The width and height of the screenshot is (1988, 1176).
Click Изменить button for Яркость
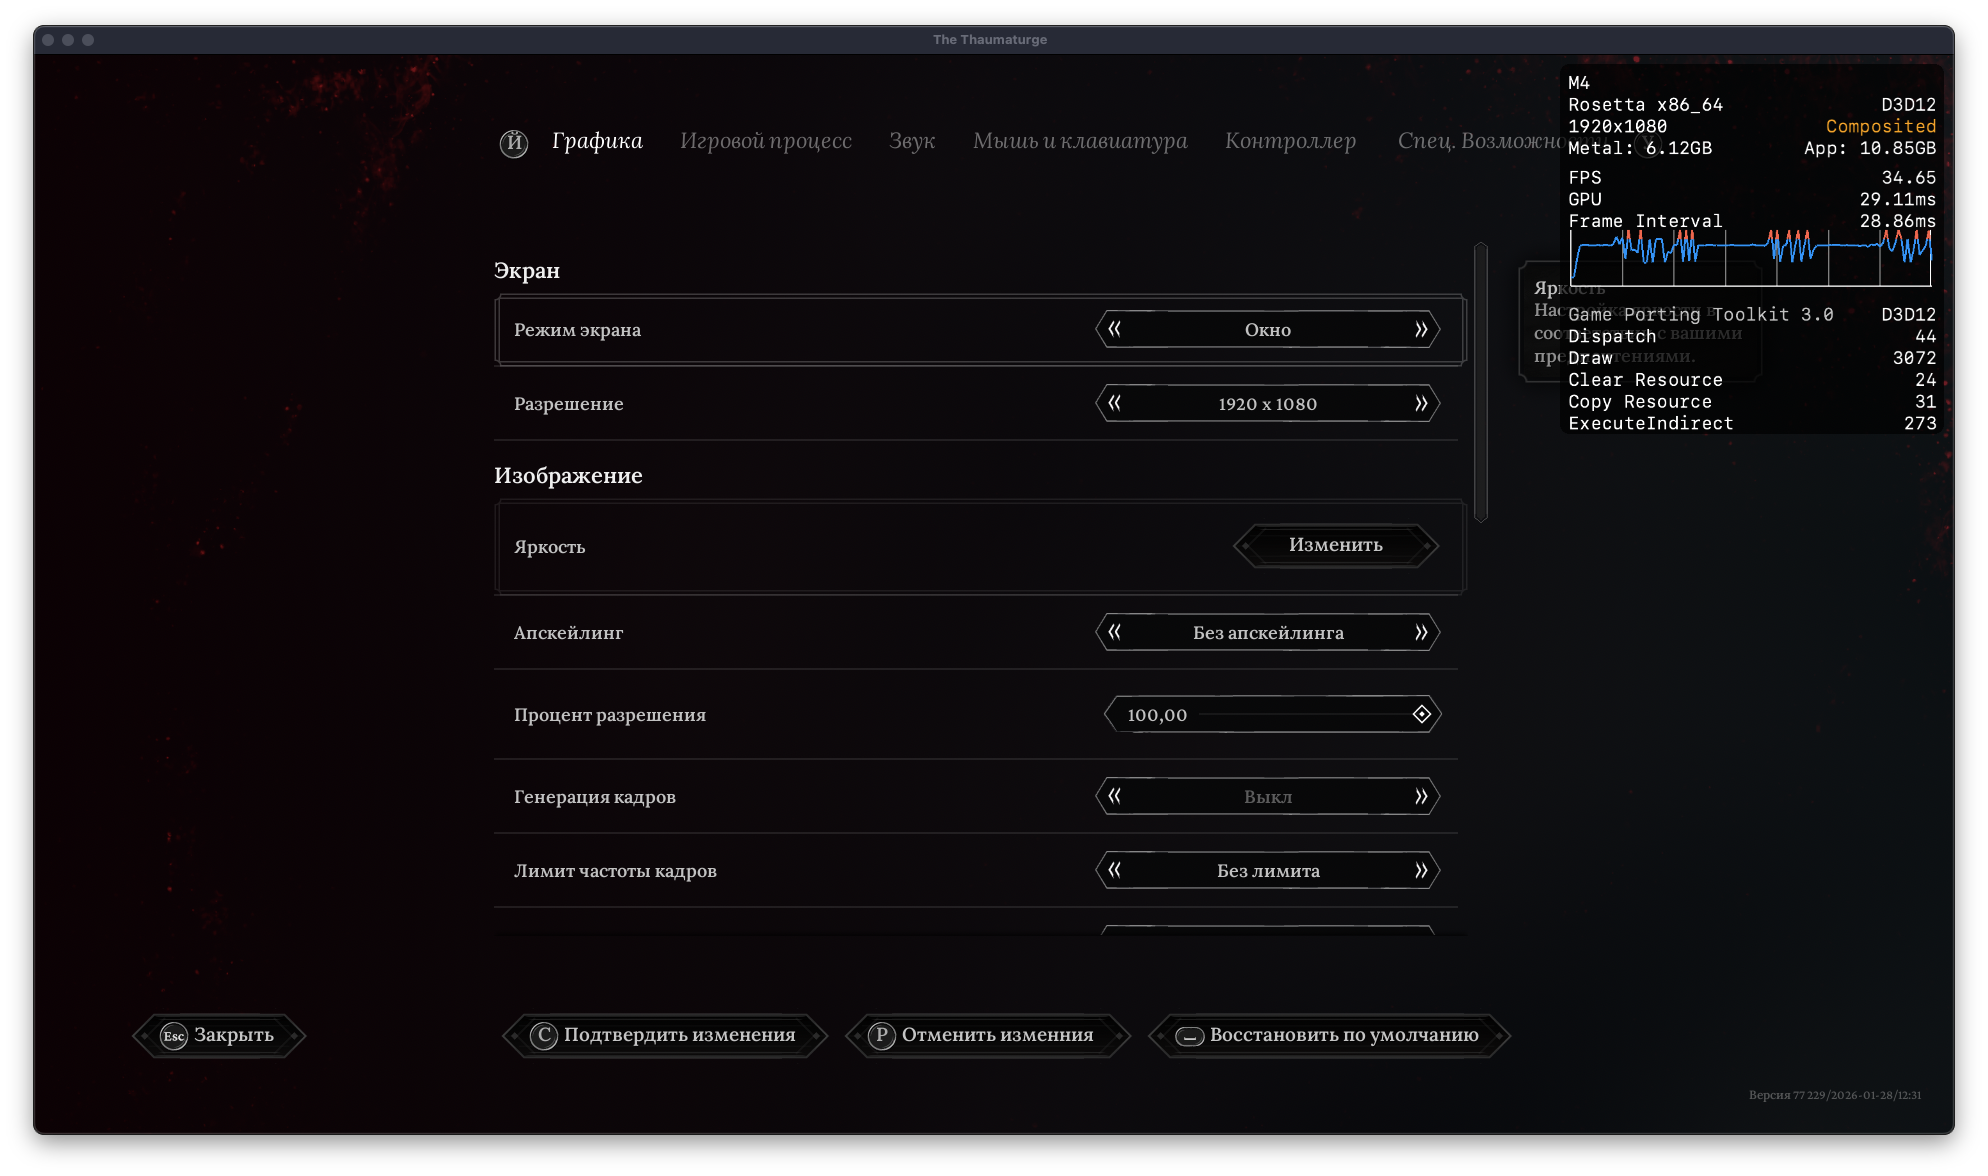coord(1336,545)
